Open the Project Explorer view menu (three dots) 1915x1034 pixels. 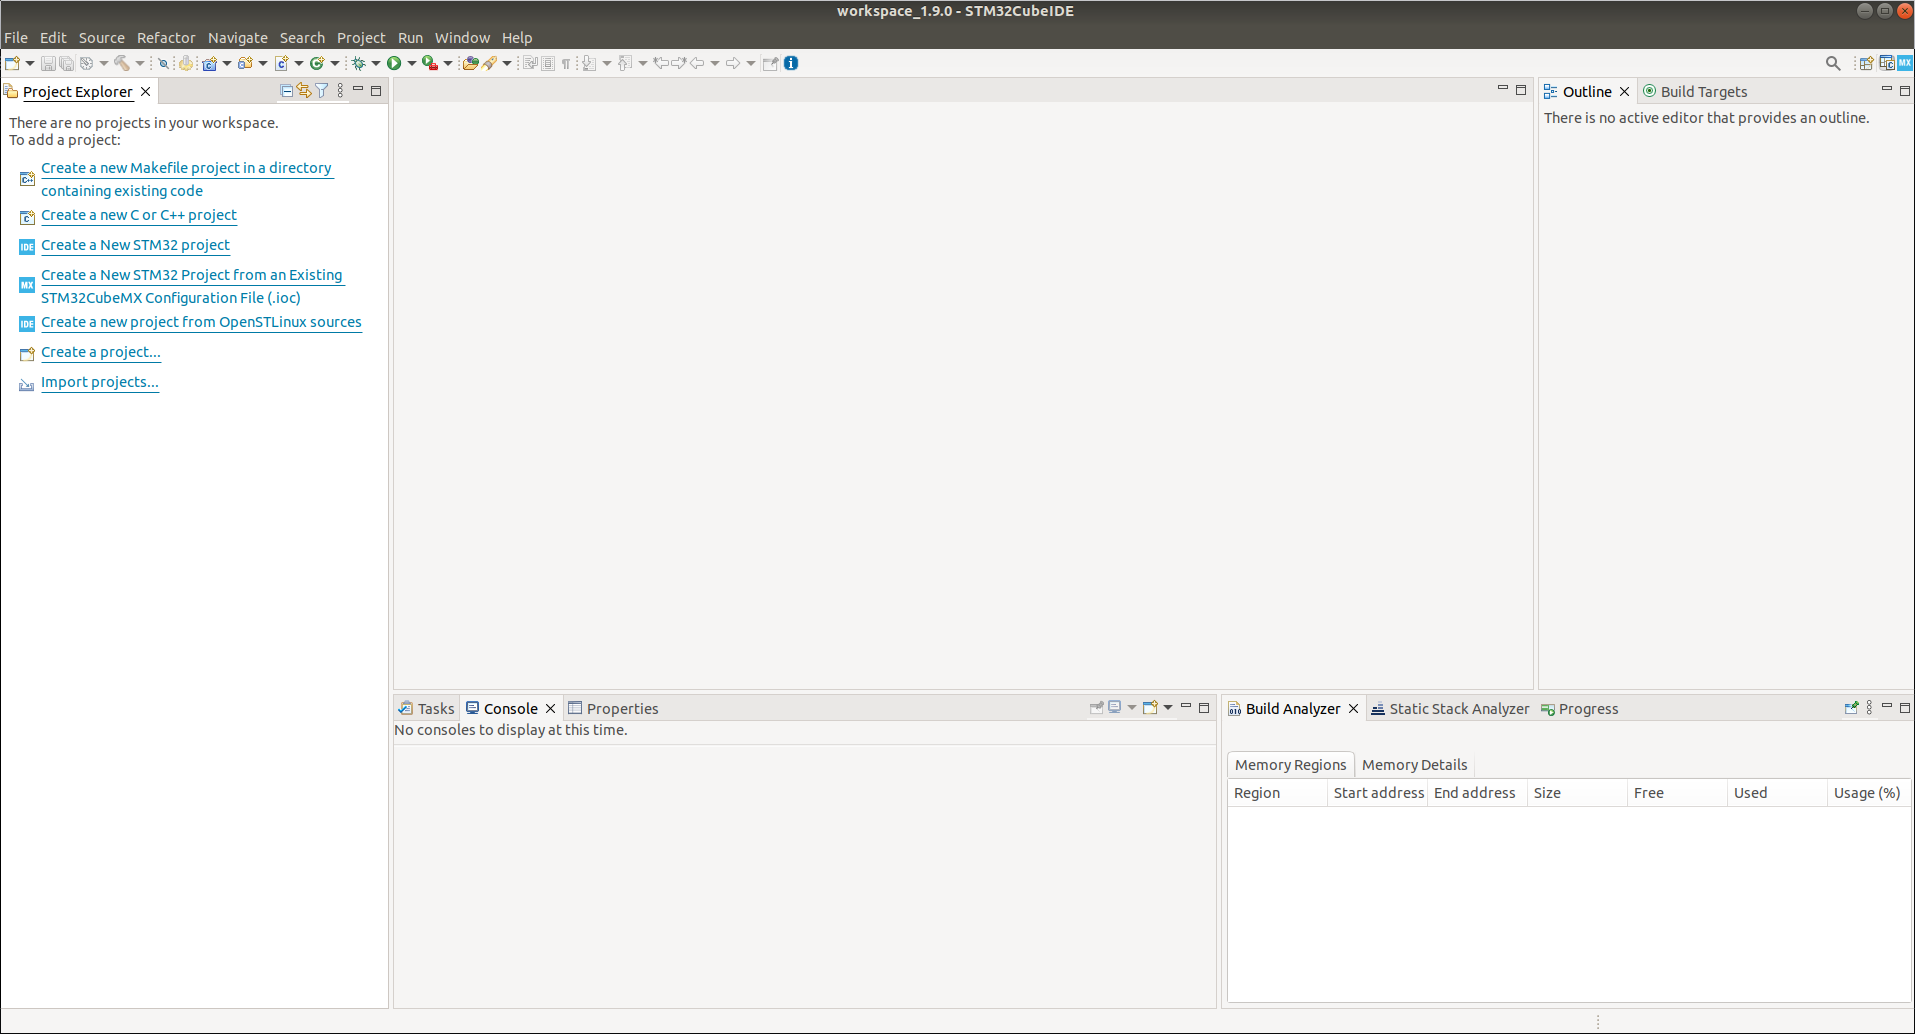coord(340,91)
